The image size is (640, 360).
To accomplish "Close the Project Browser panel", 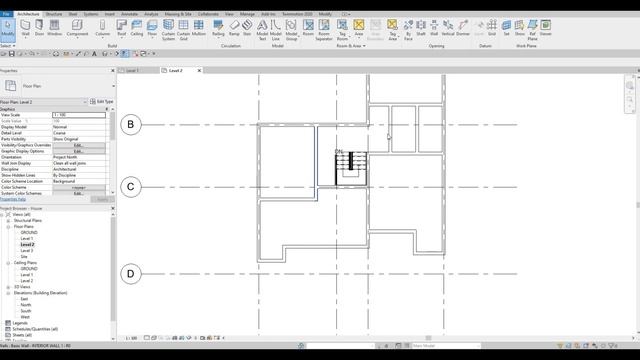I will [x=113, y=208].
